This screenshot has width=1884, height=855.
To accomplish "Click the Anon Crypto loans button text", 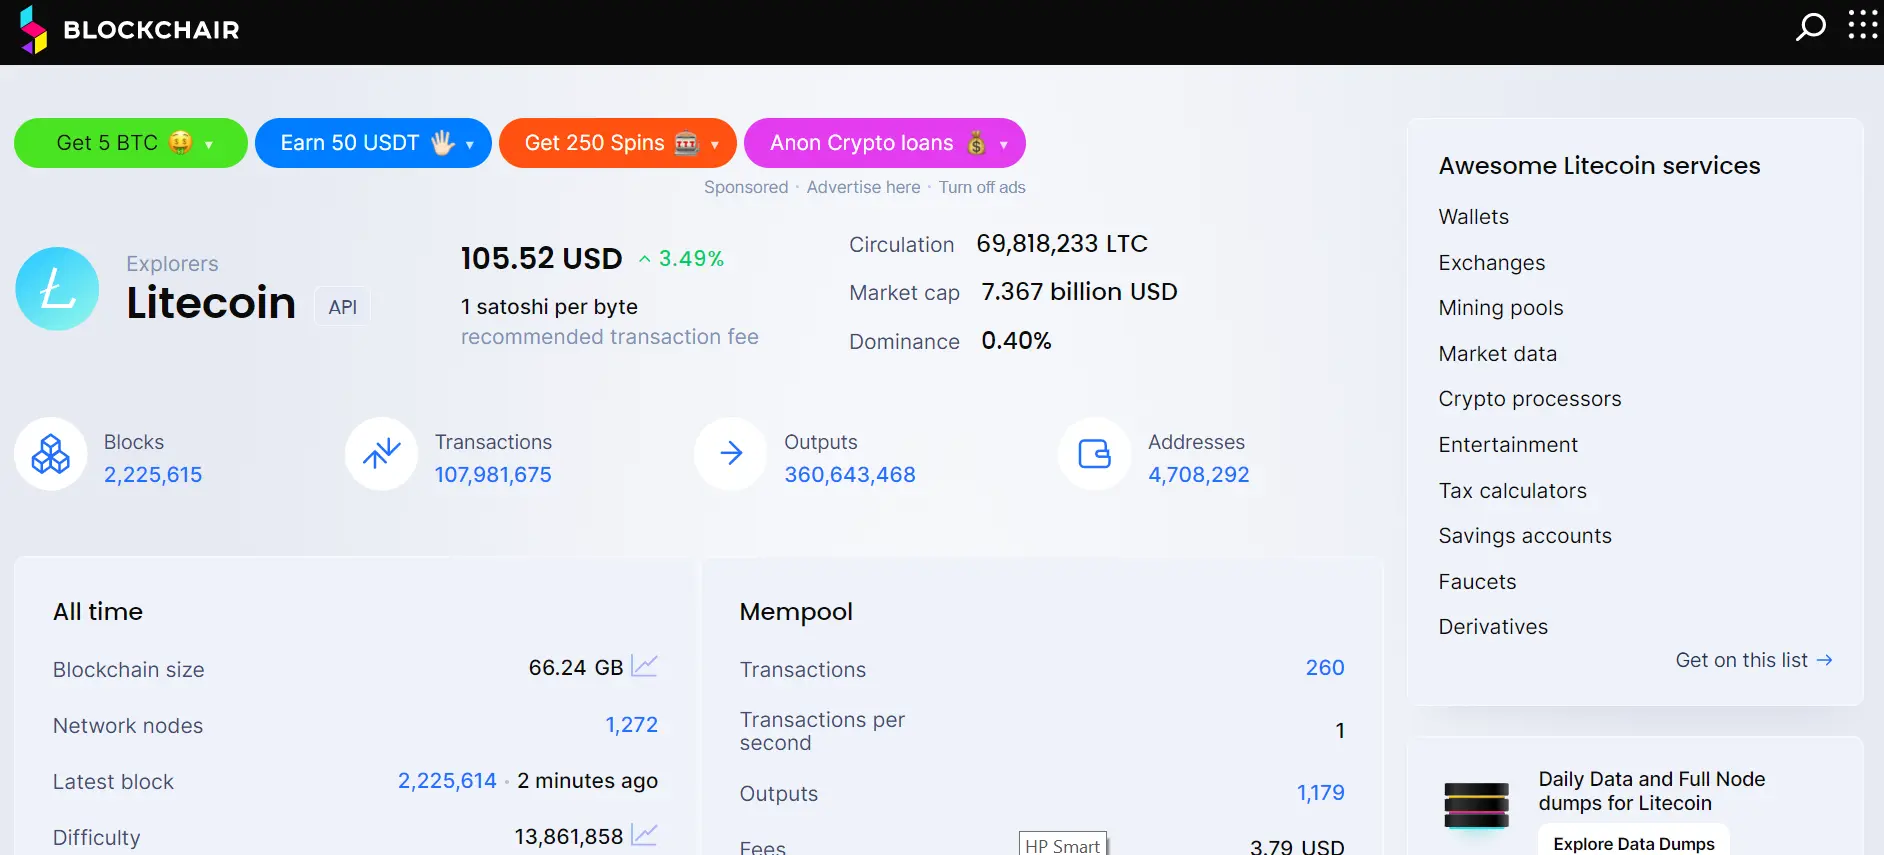I will tap(862, 143).
